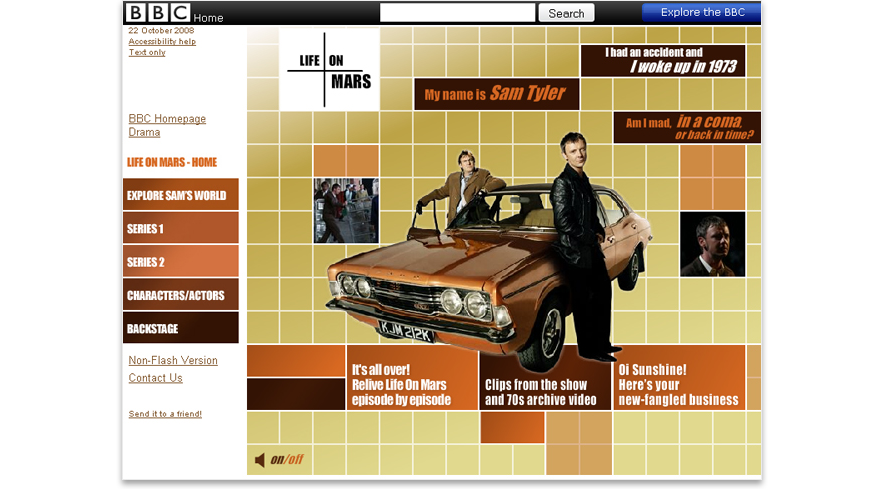This screenshot has width=883, height=489.
Task: Click Send it to a friend link
Action: tap(165, 414)
